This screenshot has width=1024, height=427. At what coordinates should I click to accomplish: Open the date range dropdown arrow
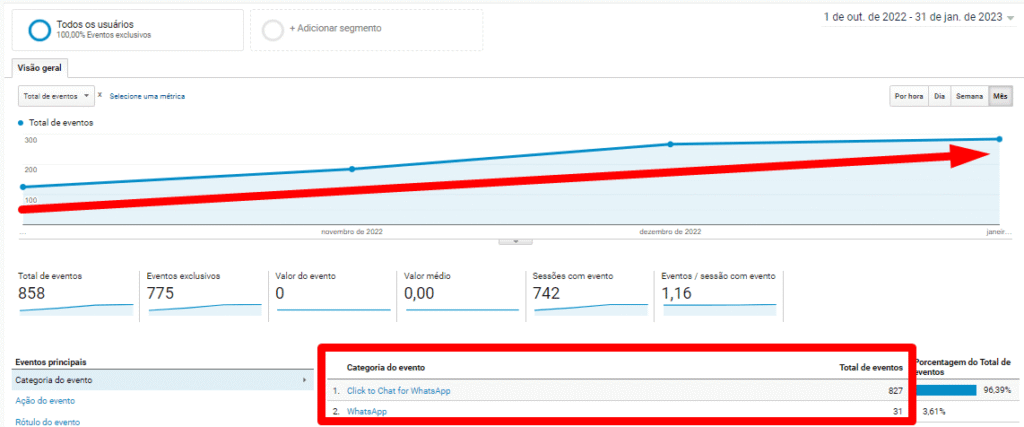(1011, 18)
